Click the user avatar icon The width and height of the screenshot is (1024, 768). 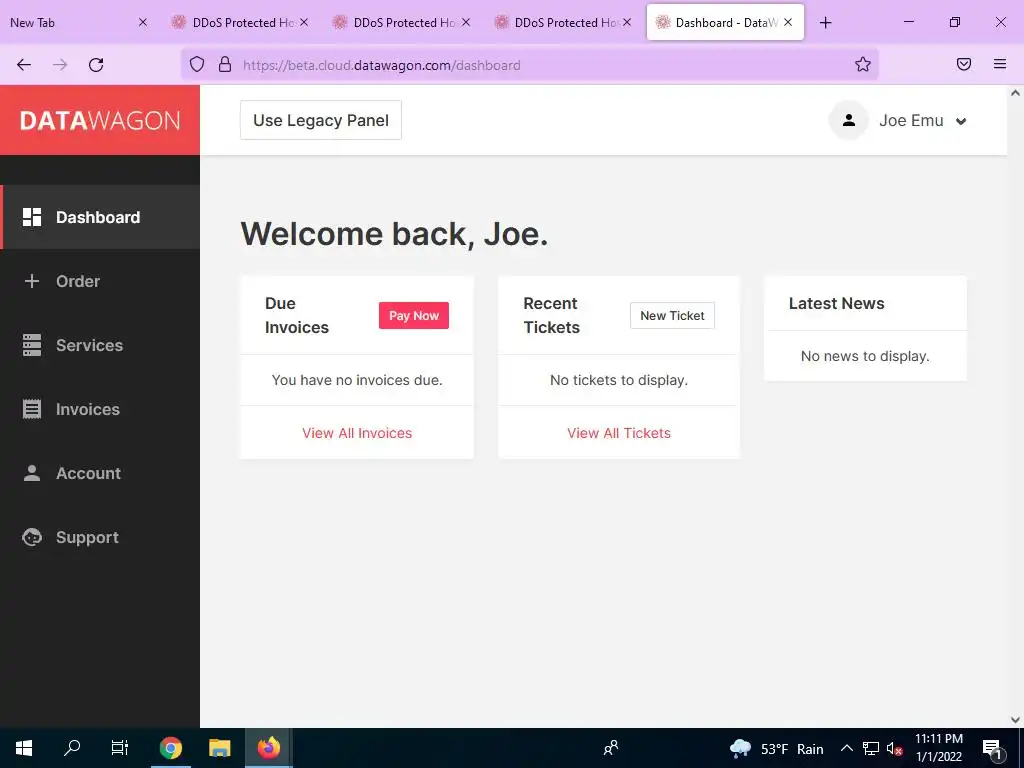848,120
